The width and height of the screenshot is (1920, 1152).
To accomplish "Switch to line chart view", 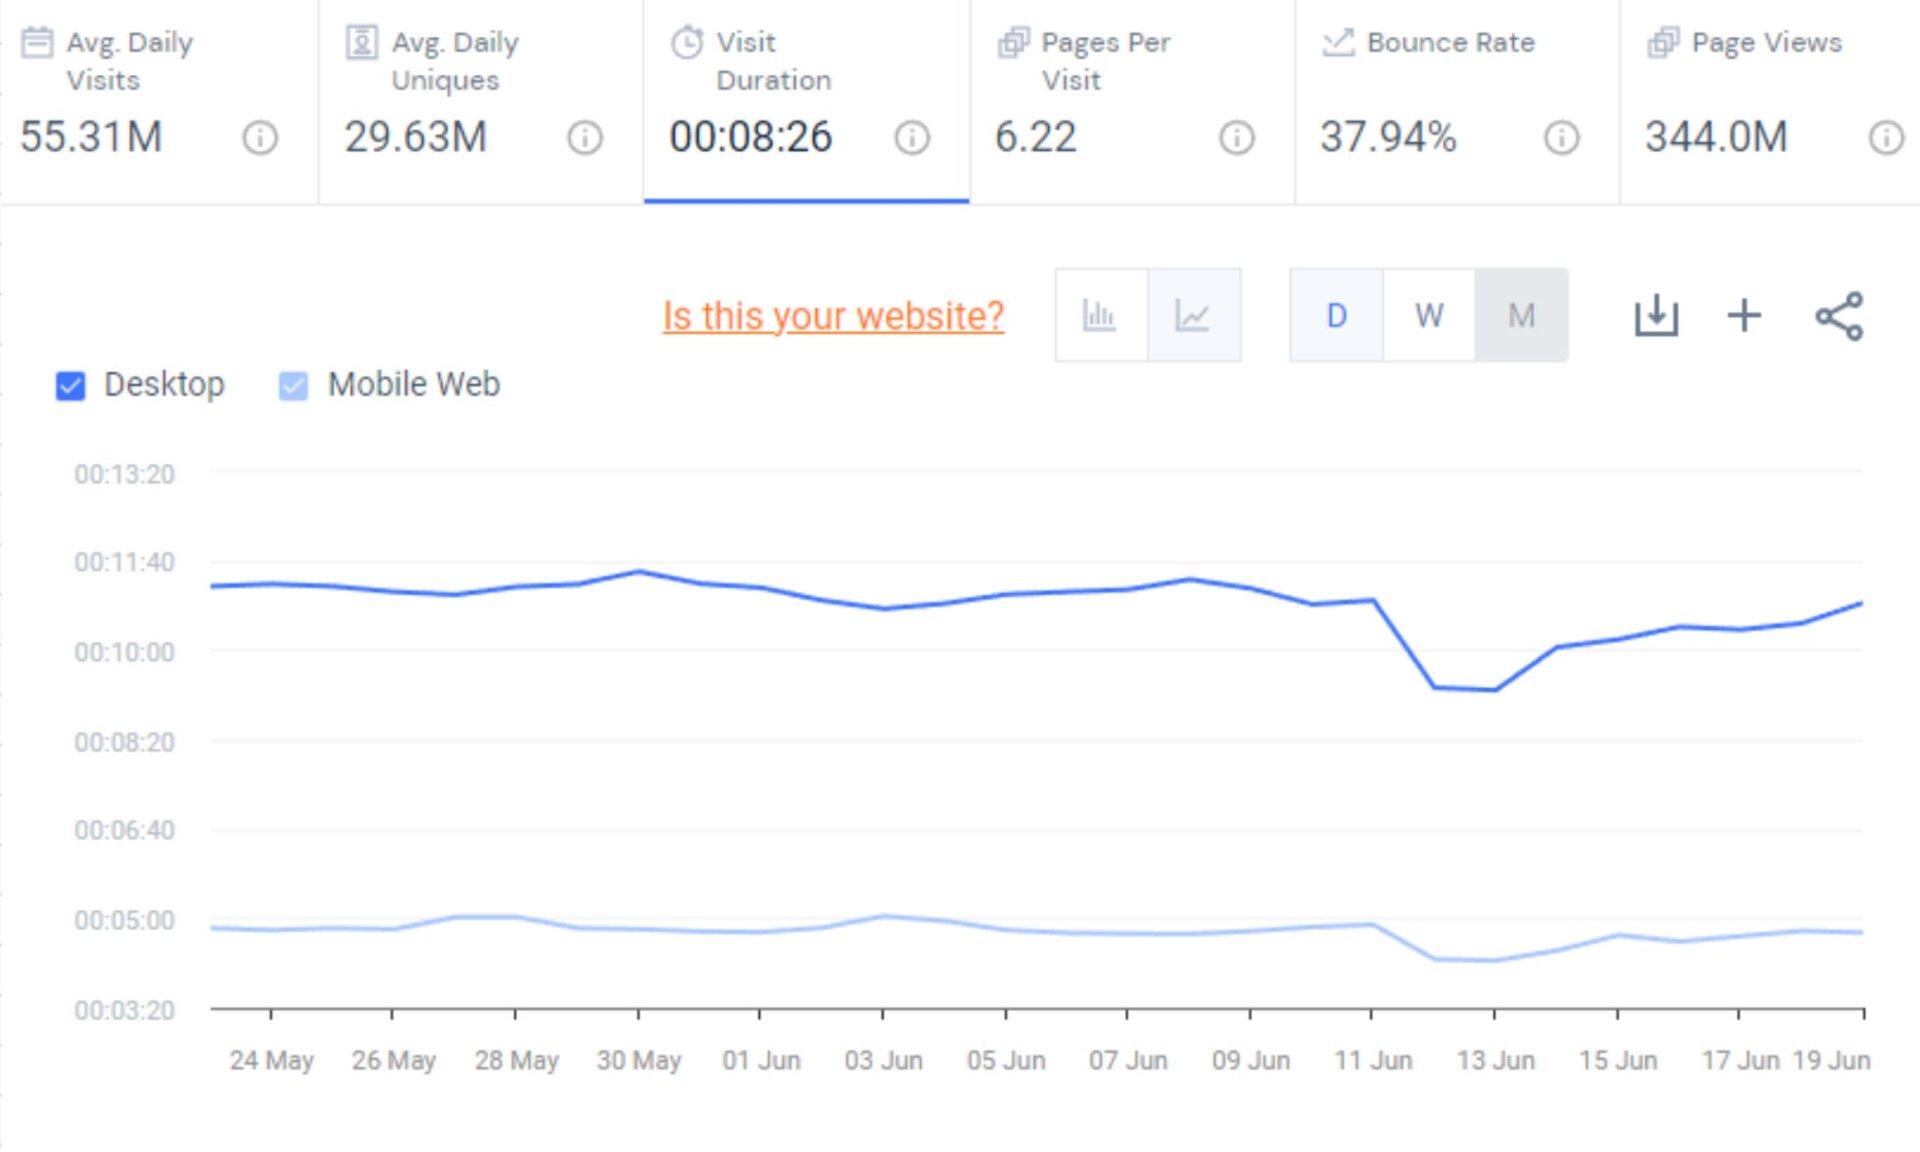I will tap(1194, 314).
